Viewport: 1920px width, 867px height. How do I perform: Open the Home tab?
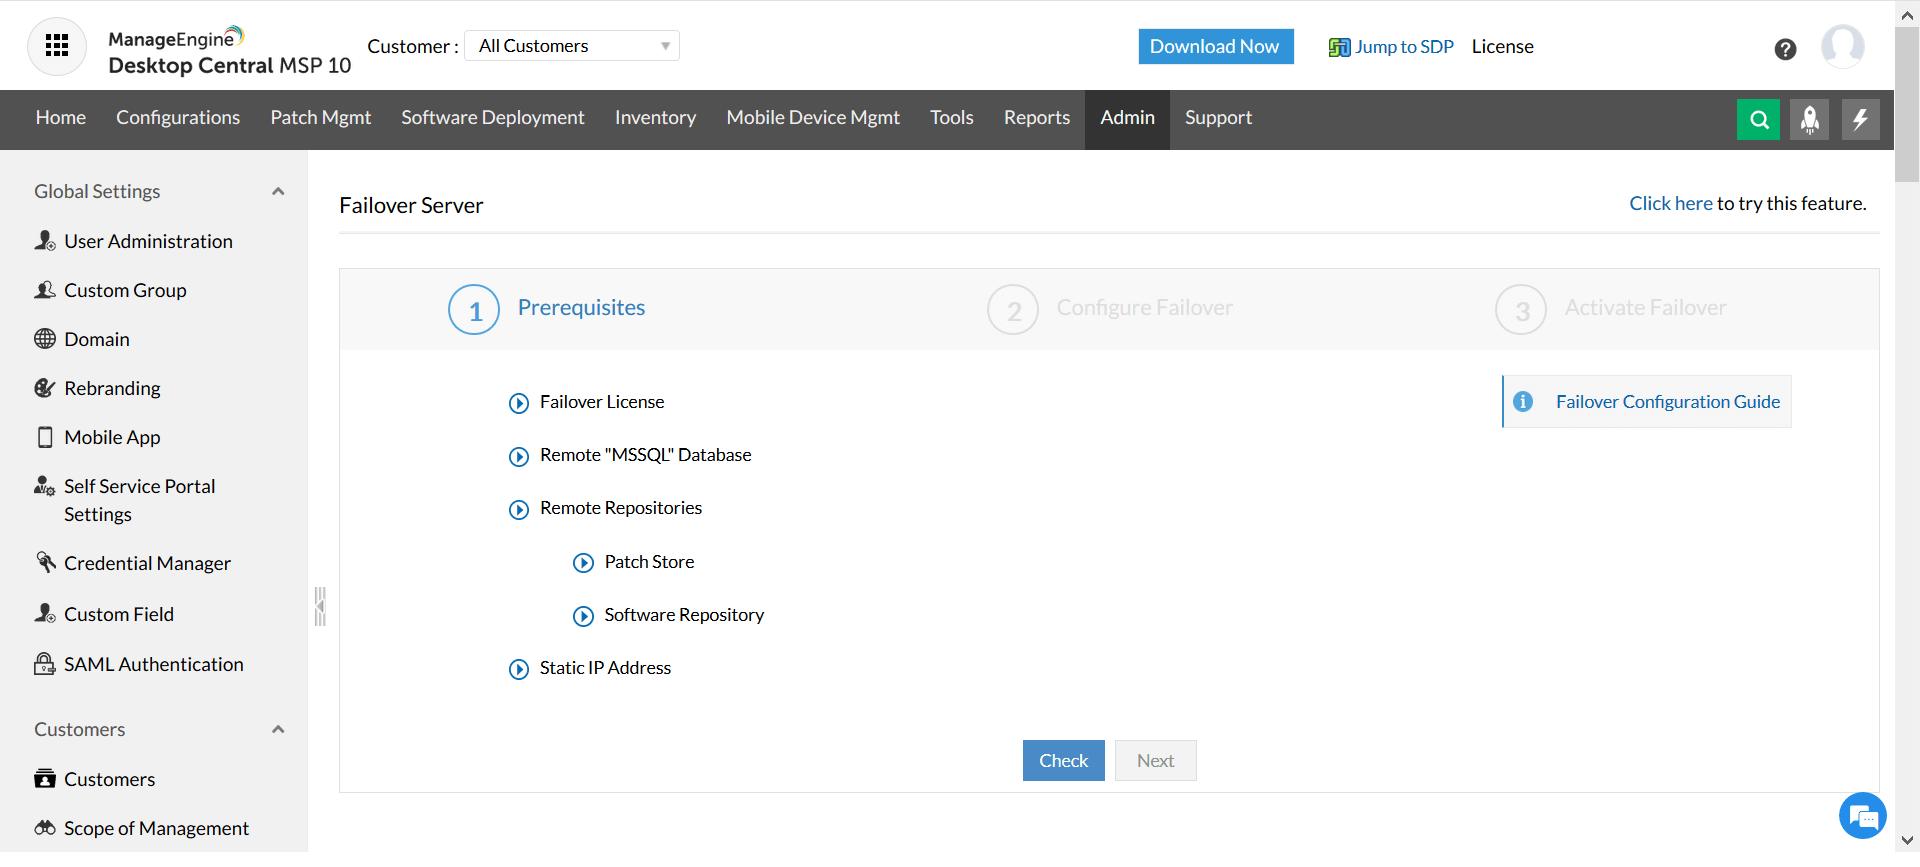(x=61, y=118)
